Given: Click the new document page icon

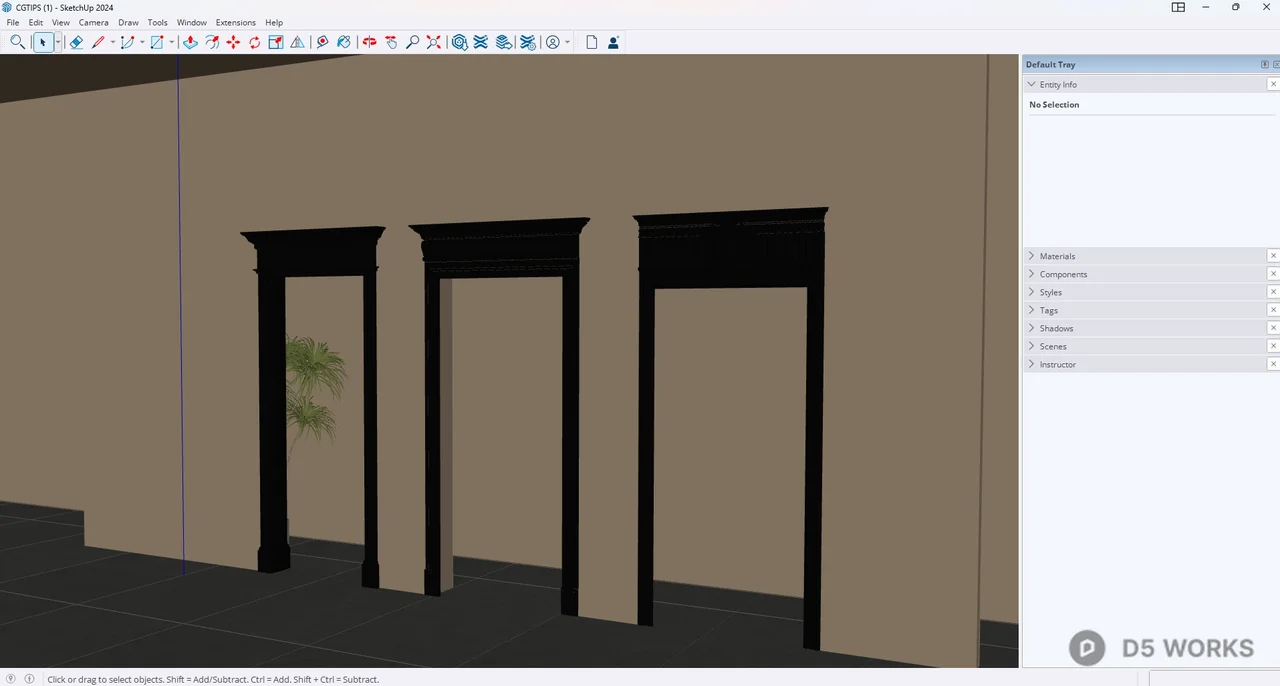Looking at the screenshot, I should [x=592, y=42].
